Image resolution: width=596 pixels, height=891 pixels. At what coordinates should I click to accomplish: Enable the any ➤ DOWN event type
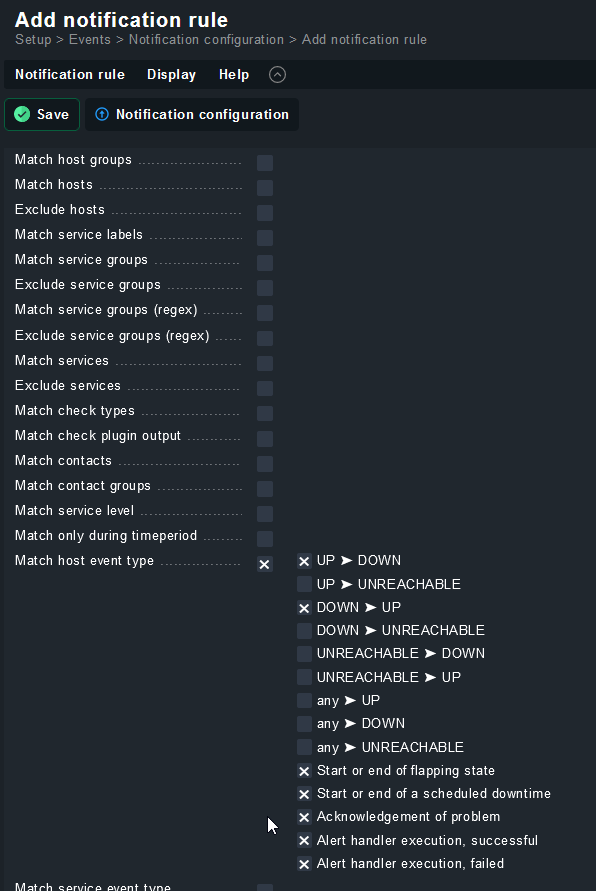pyautogui.click(x=304, y=723)
